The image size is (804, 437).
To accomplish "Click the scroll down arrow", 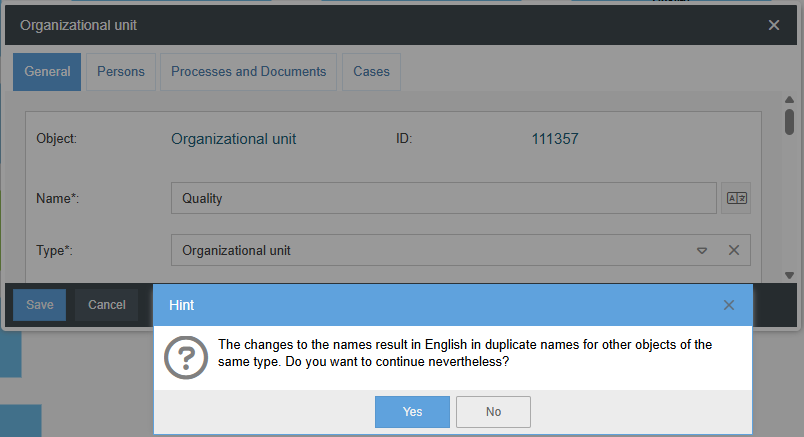I will tap(790, 275).
